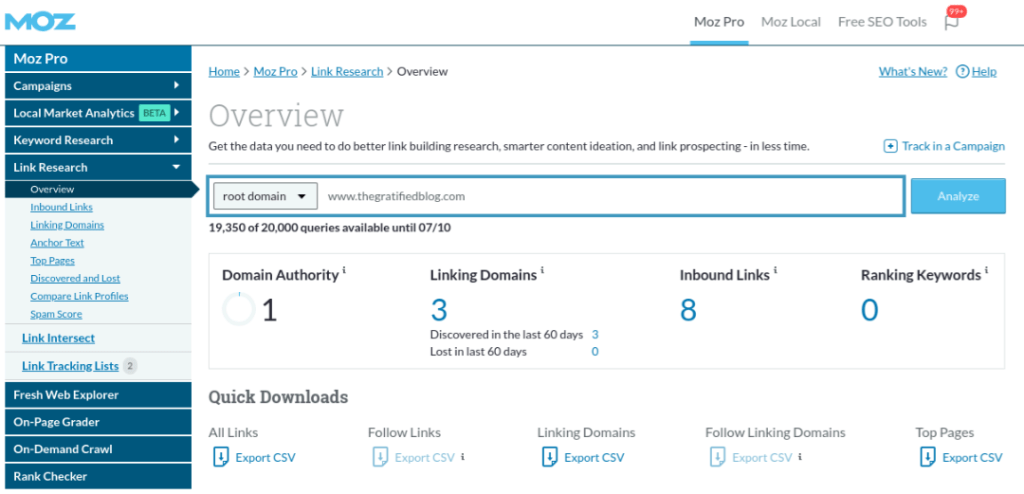Screen dimensions: 1024x494
Task: Open the Top Pages sidebar link
Action: pos(52,260)
